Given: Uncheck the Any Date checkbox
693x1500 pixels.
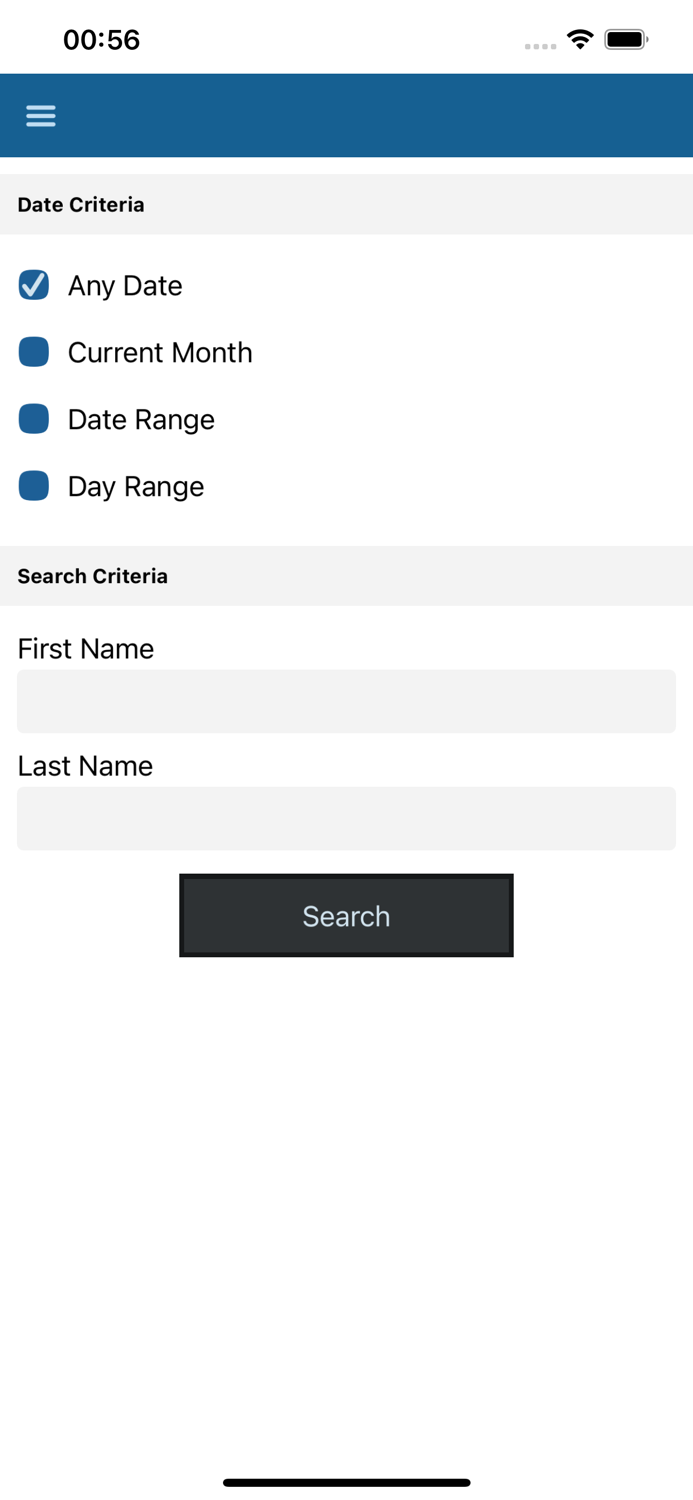Looking at the screenshot, I should tap(34, 285).
